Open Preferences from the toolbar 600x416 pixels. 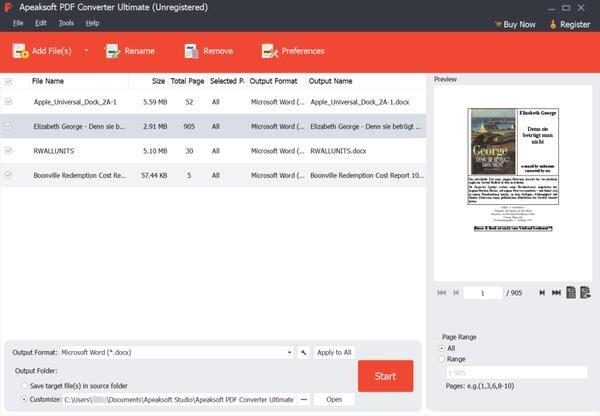pyautogui.click(x=292, y=51)
